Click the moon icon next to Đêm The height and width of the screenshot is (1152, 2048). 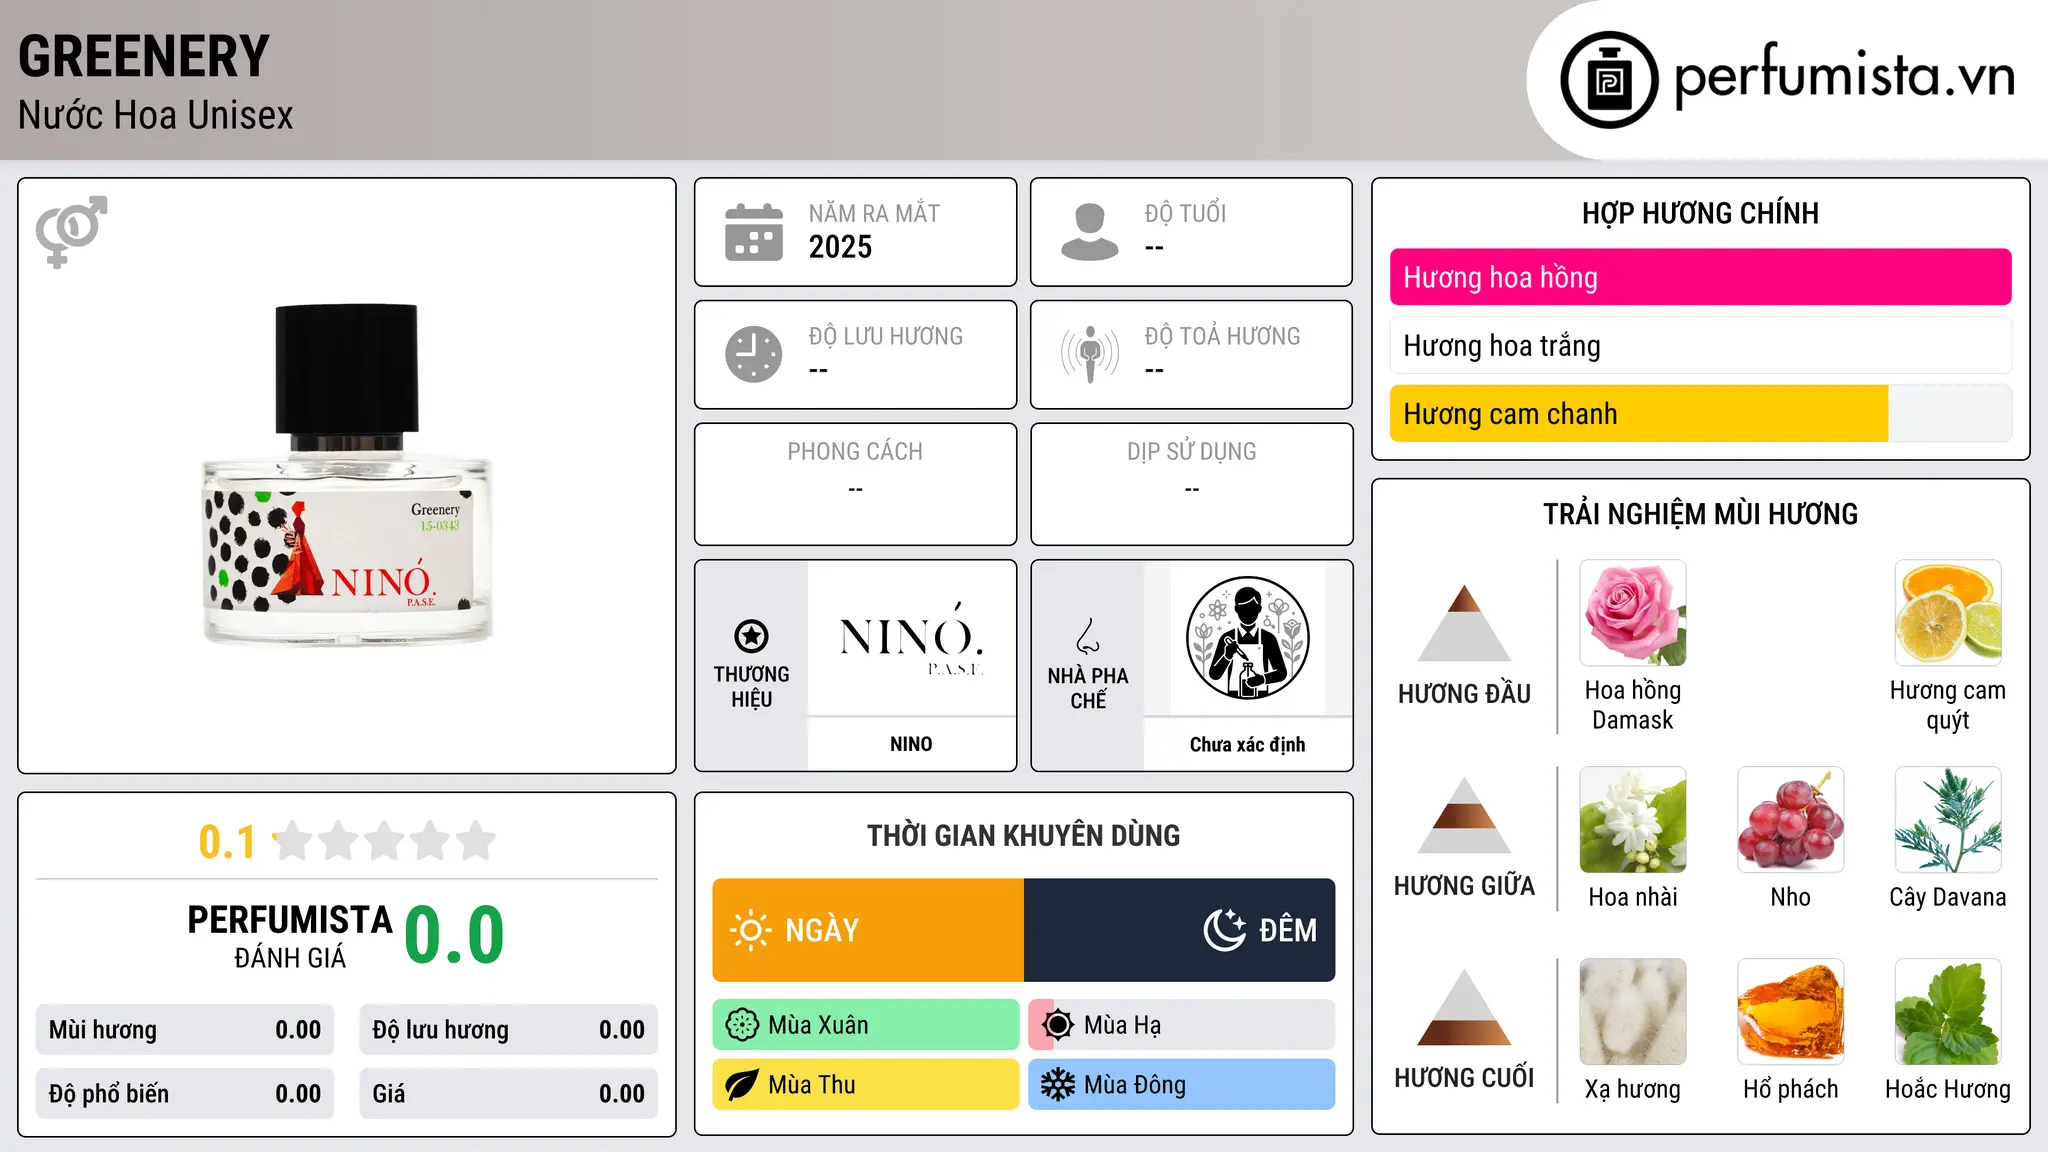pos(1224,930)
